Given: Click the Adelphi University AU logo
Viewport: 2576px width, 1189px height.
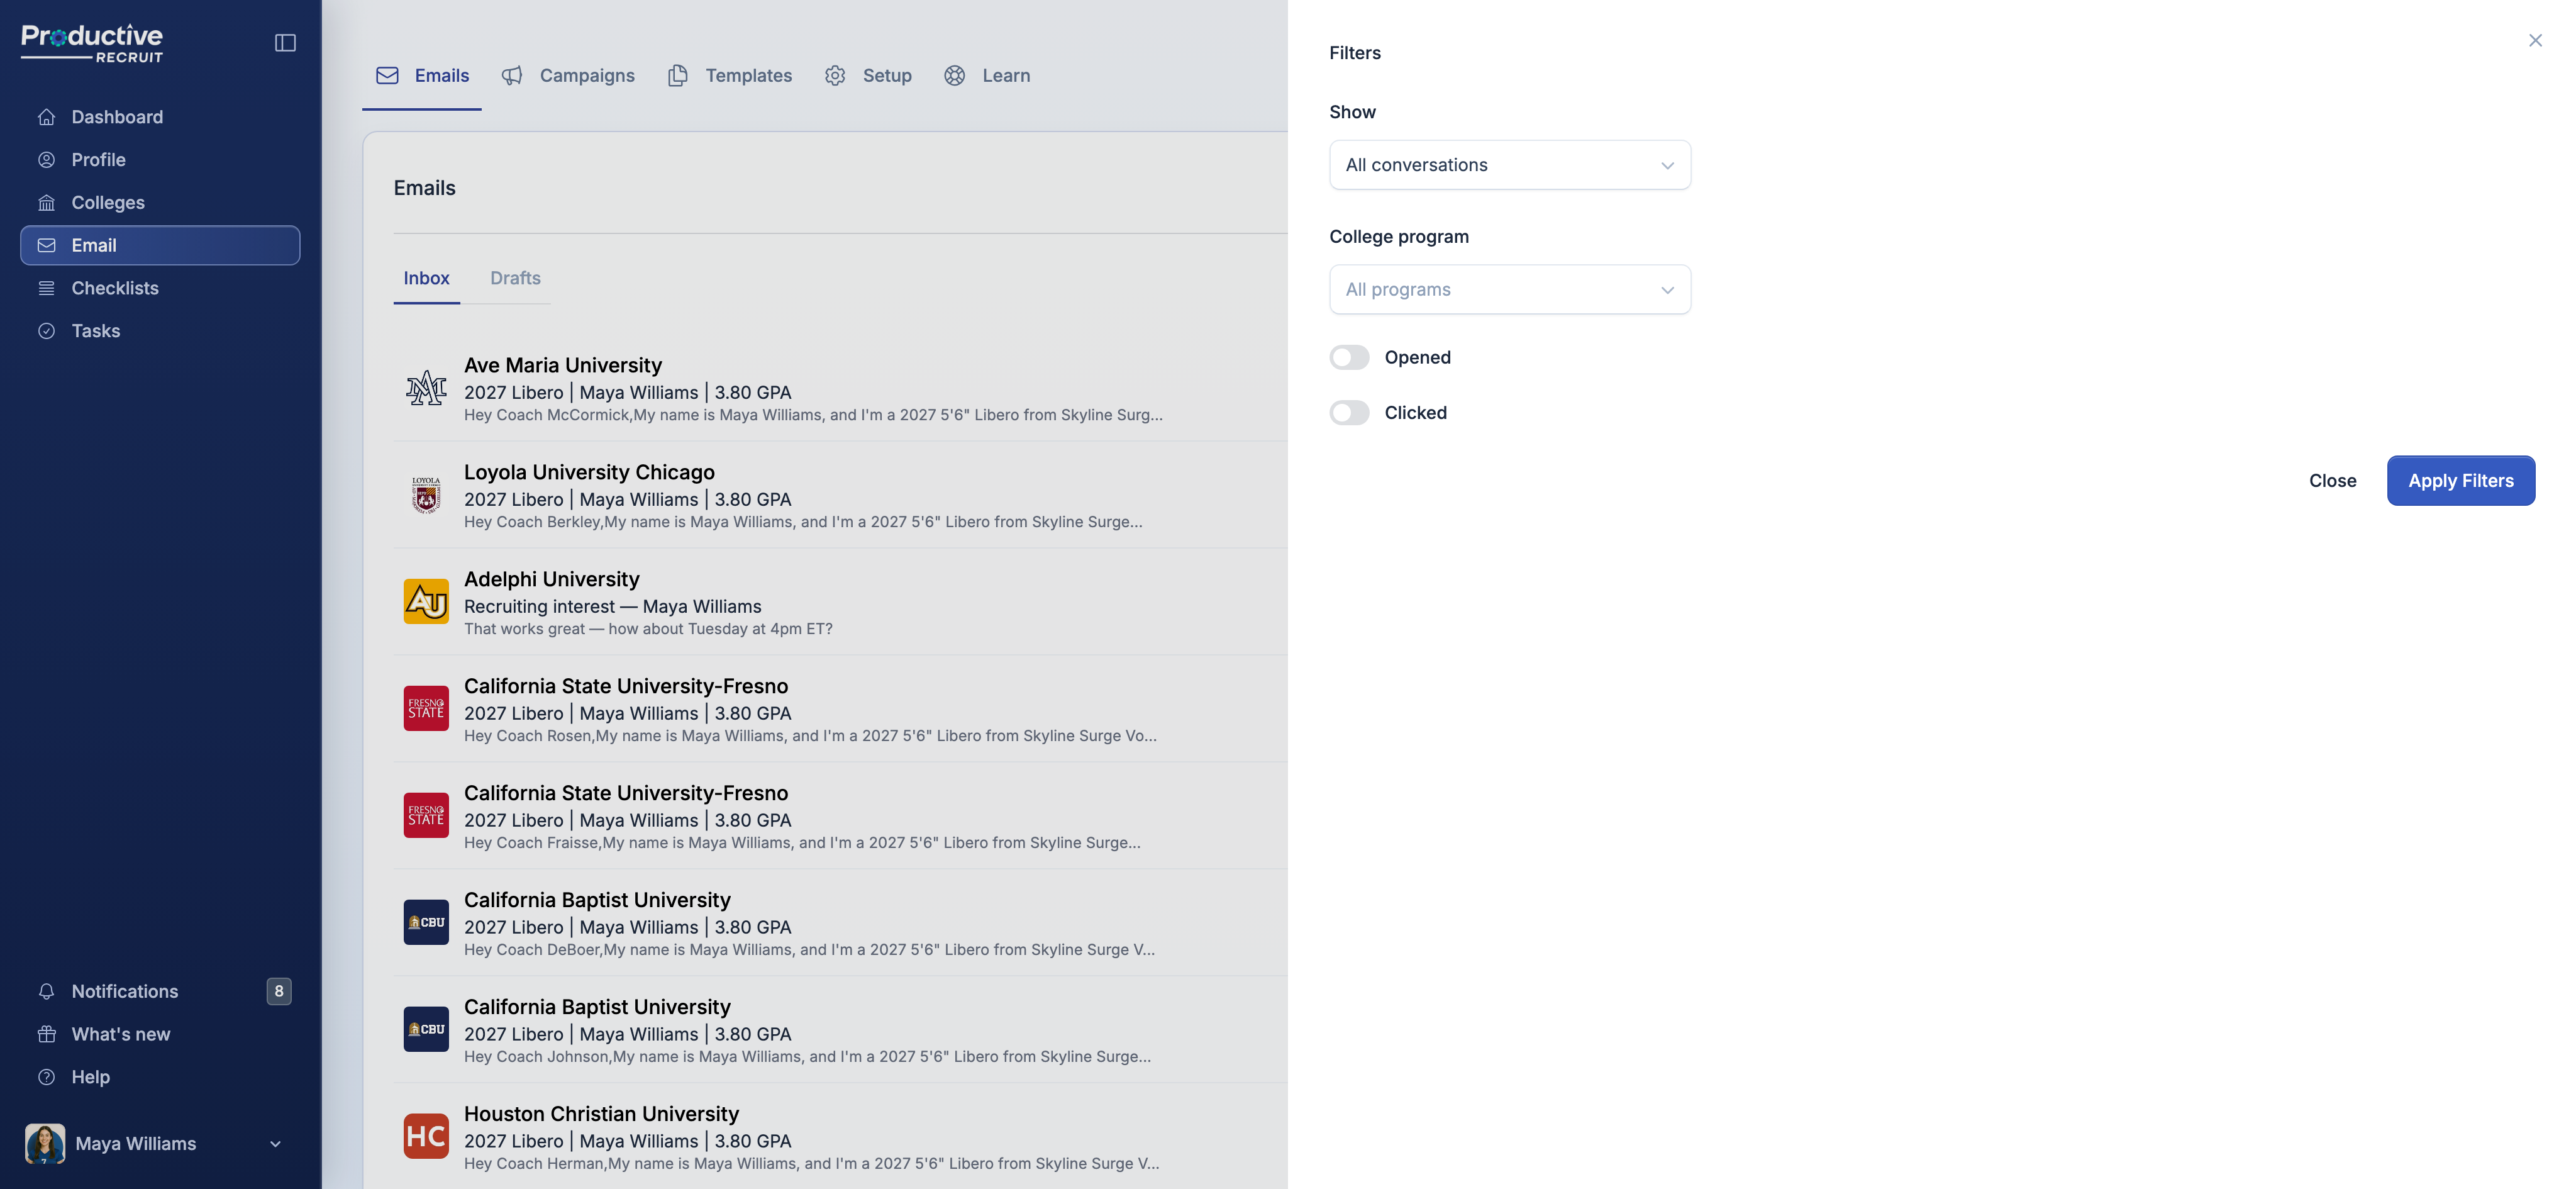Looking at the screenshot, I should click(426, 602).
